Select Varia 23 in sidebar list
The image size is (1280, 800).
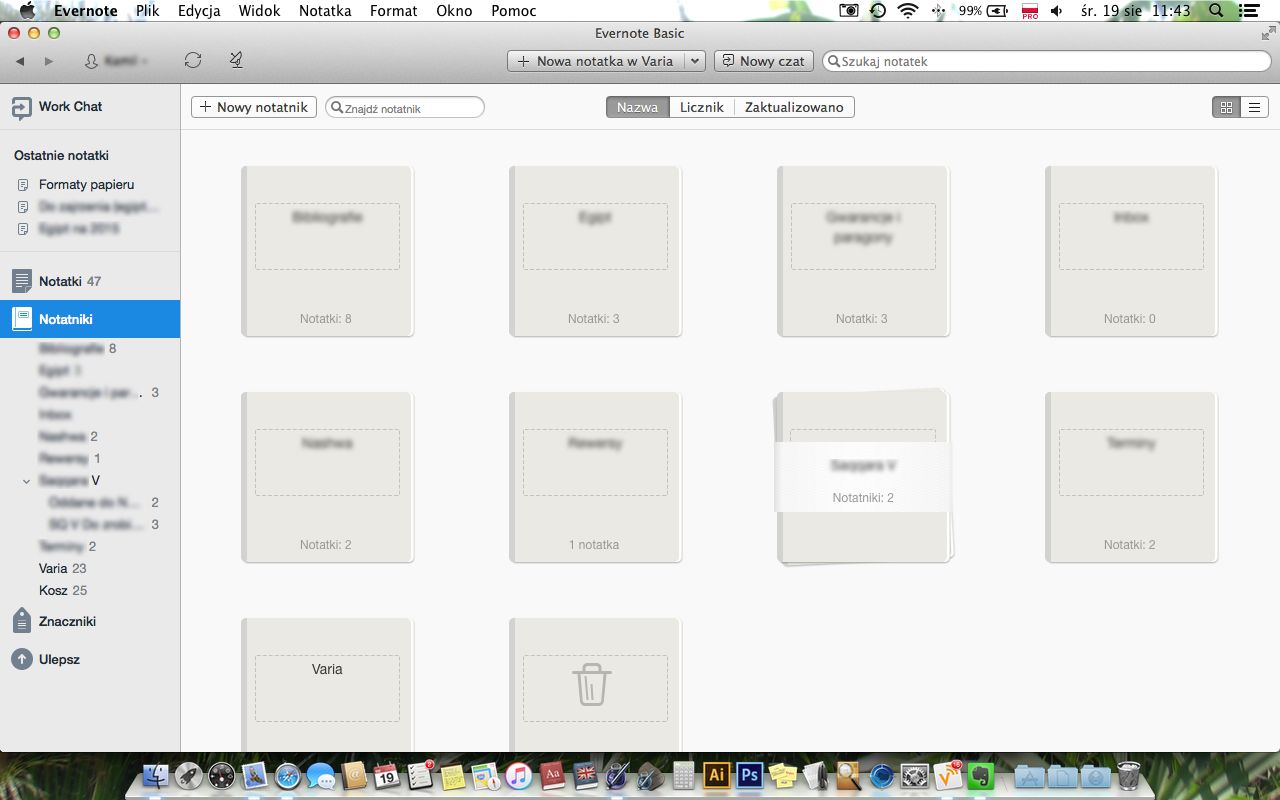[62, 568]
